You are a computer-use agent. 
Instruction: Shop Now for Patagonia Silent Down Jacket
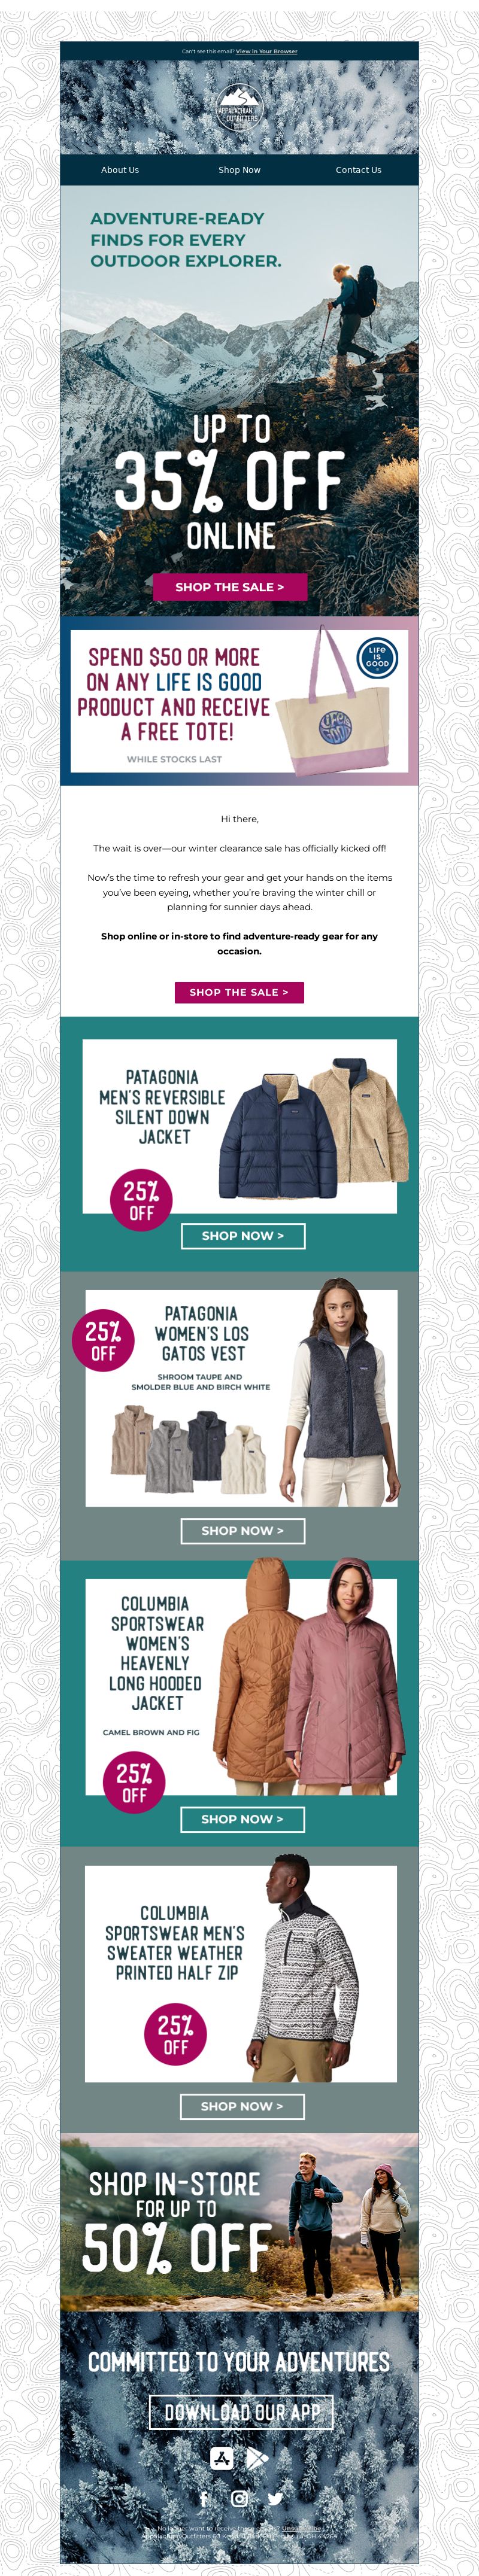243,1236
